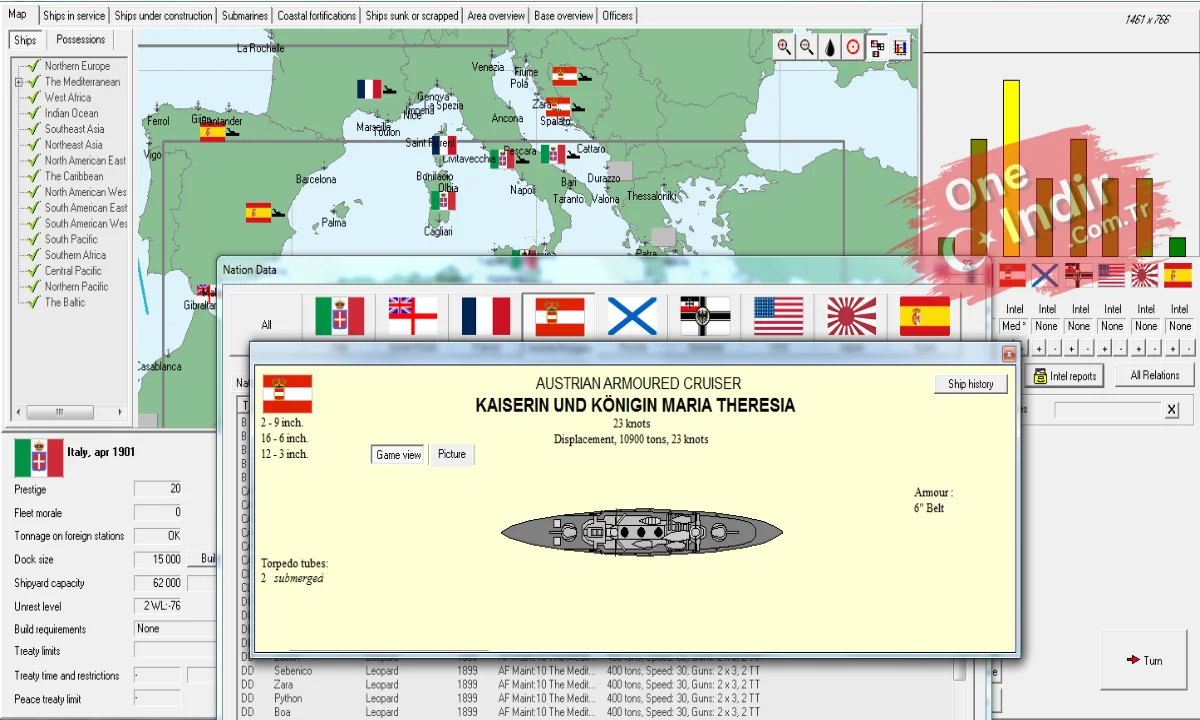Image resolution: width=1200 pixels, height=720 pixels.
Task: Select the Italy flag in Nation Data
Action: tap(340, 316)
